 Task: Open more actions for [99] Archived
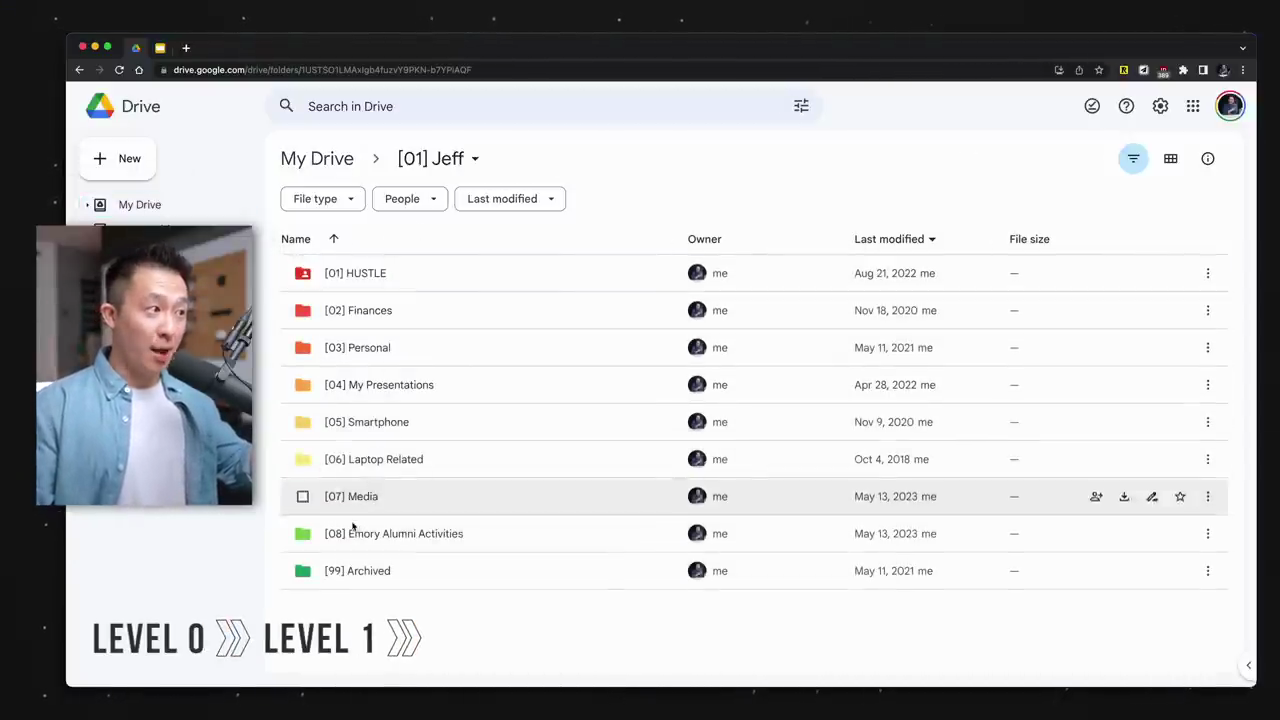tap(1207, 570)
